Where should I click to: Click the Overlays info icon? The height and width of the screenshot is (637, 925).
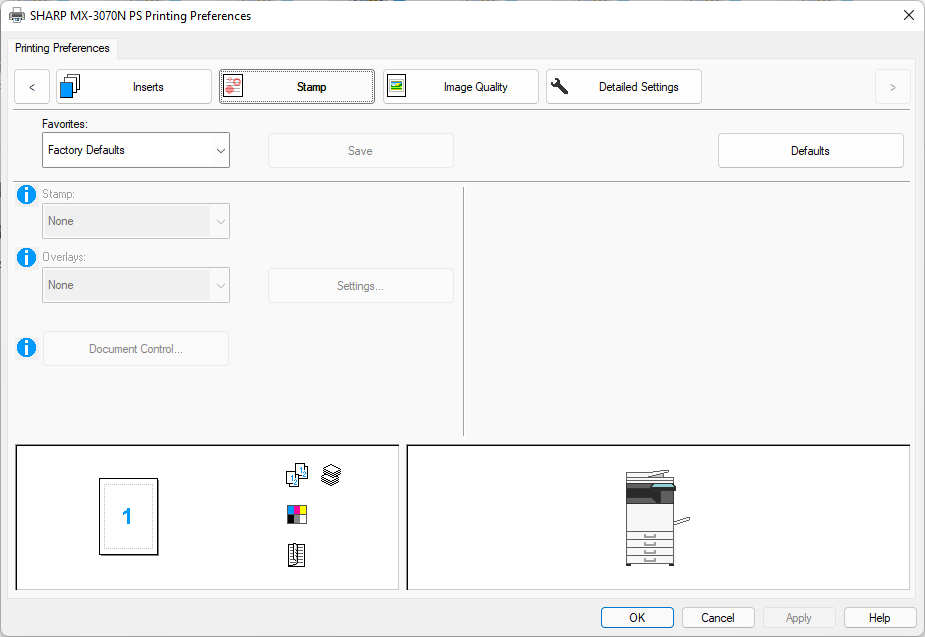coord(27,258)
